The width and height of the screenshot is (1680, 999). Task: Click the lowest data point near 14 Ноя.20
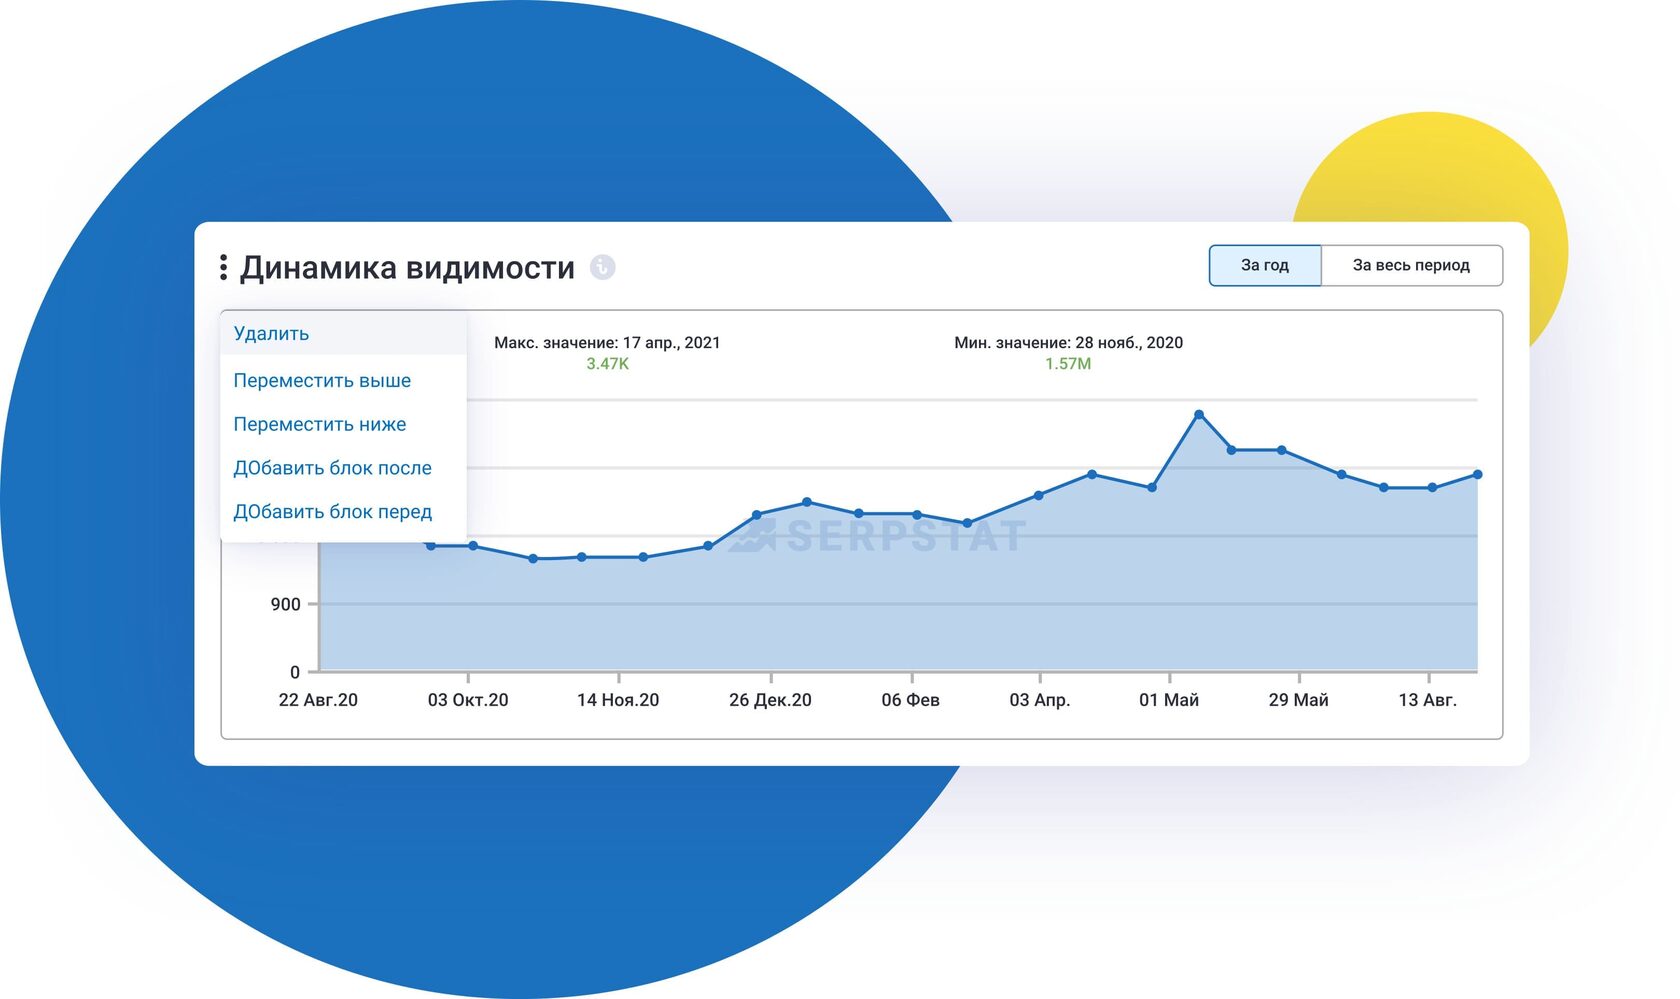[x=581, y=557]
